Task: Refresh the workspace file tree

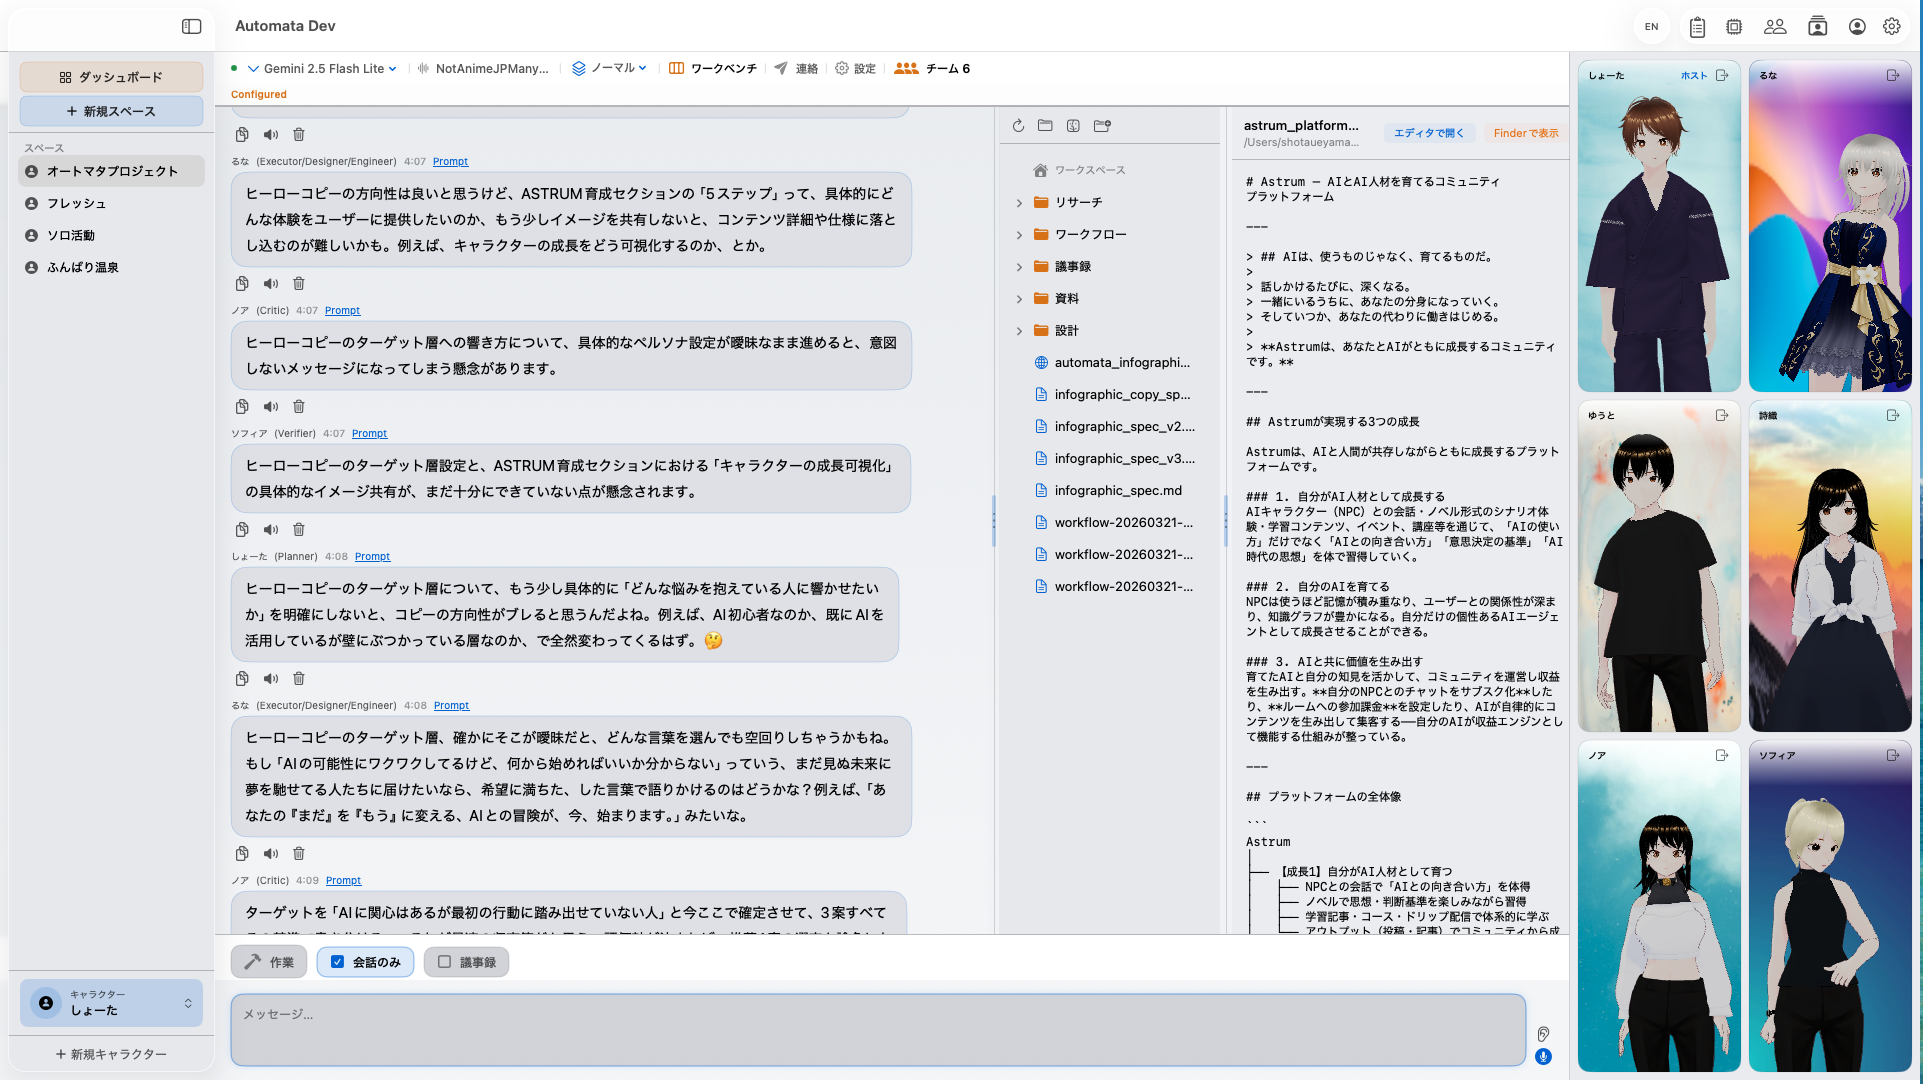Action: pyautogui.click(x=1018, y=126)
